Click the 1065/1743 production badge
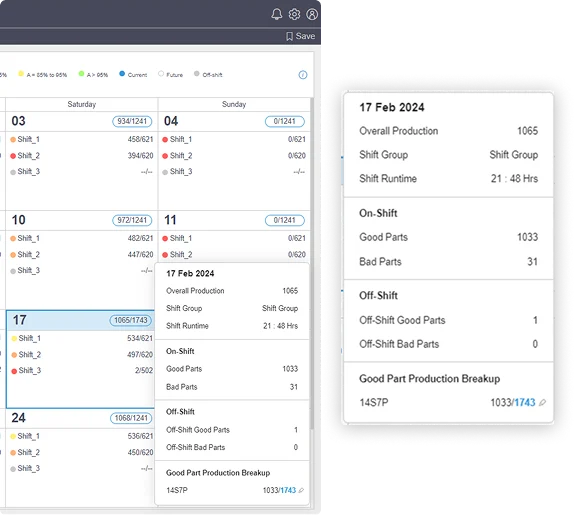575x515 pixels. tap(131, 320)
